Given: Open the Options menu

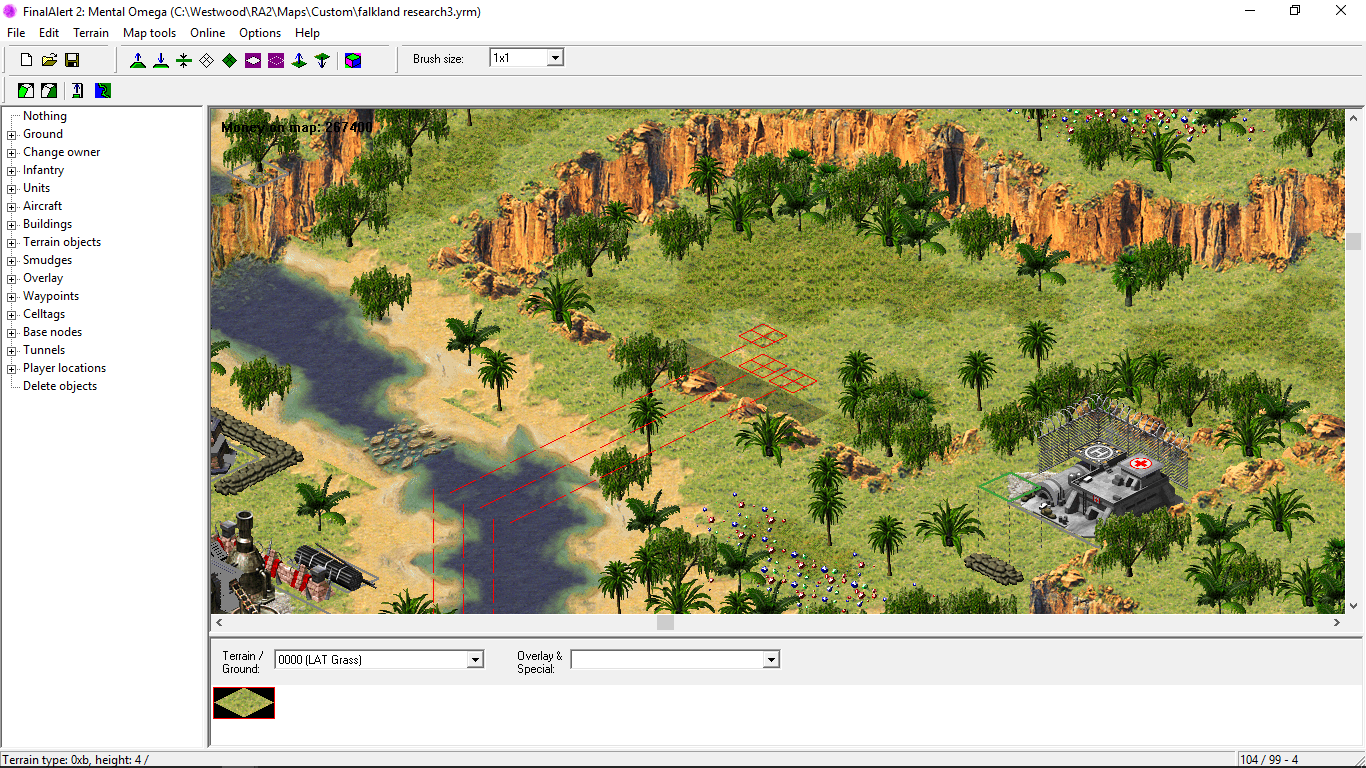Looking at the screenshot, I should tap(260, 33).
